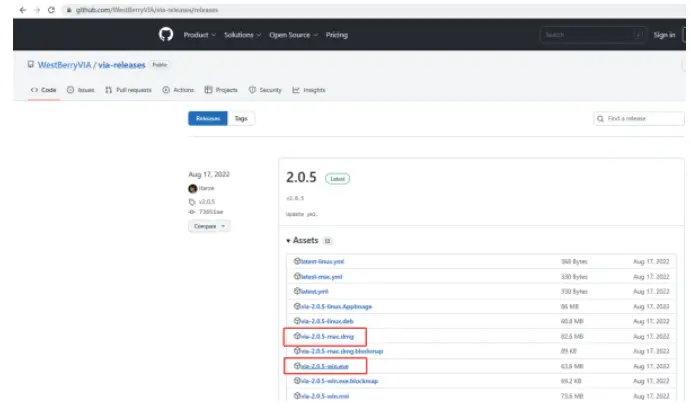691x416 pixels.
Task: Expand the Open Source dropdown menu
Action: tap(293, 35)
